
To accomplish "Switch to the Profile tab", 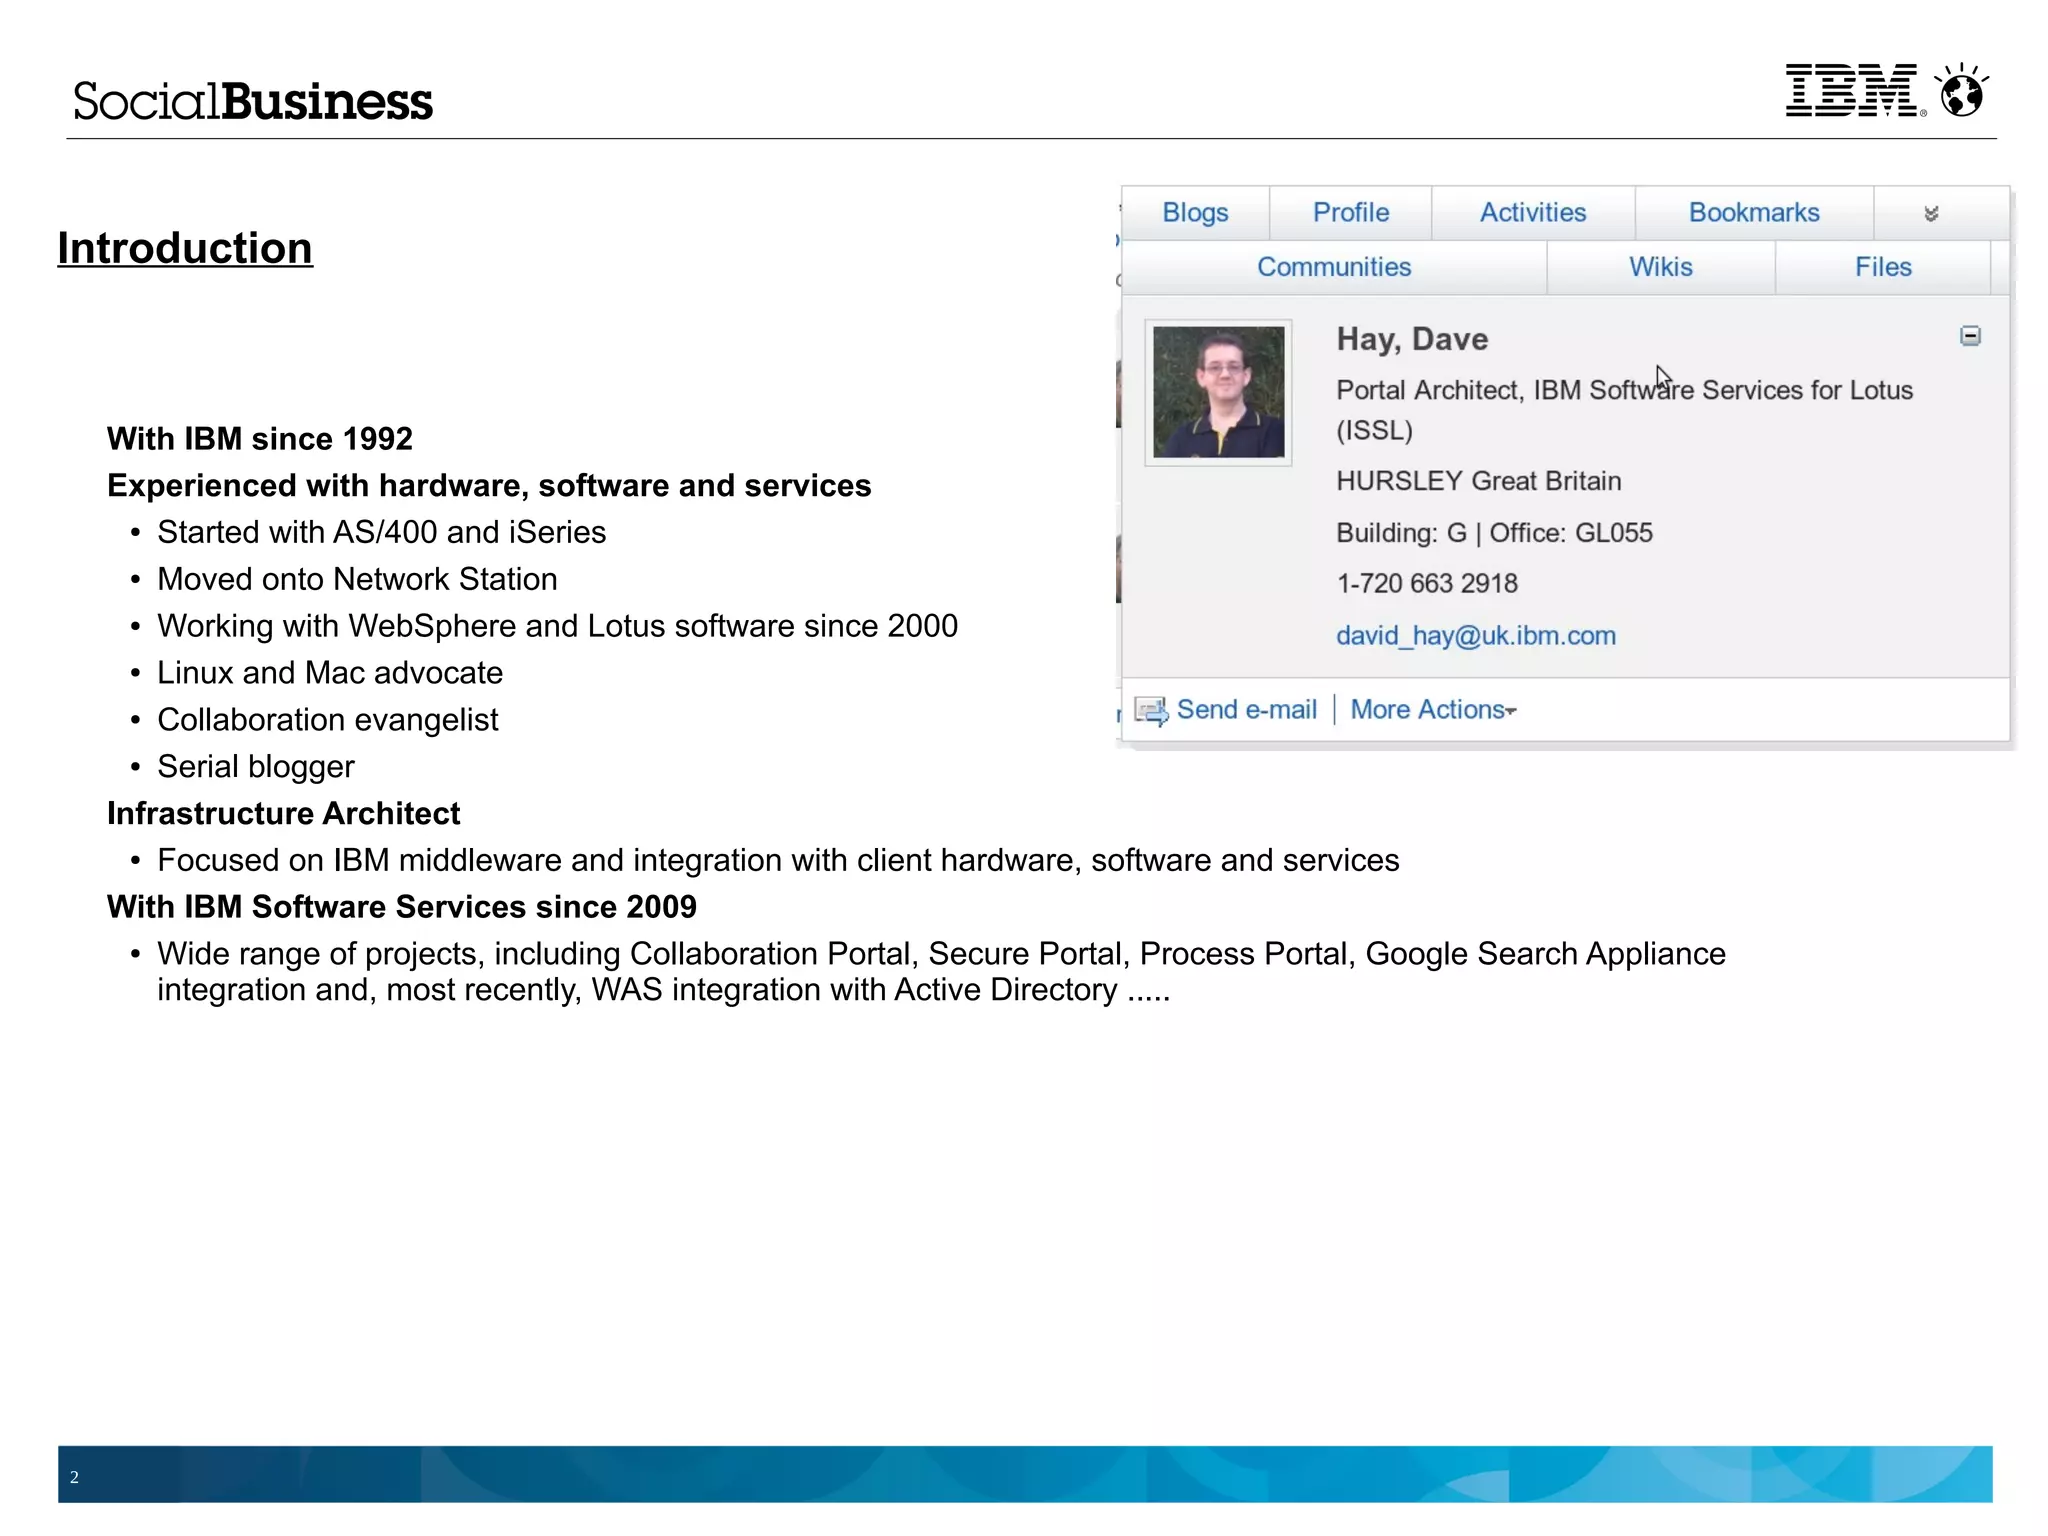I will point(1350,213).
